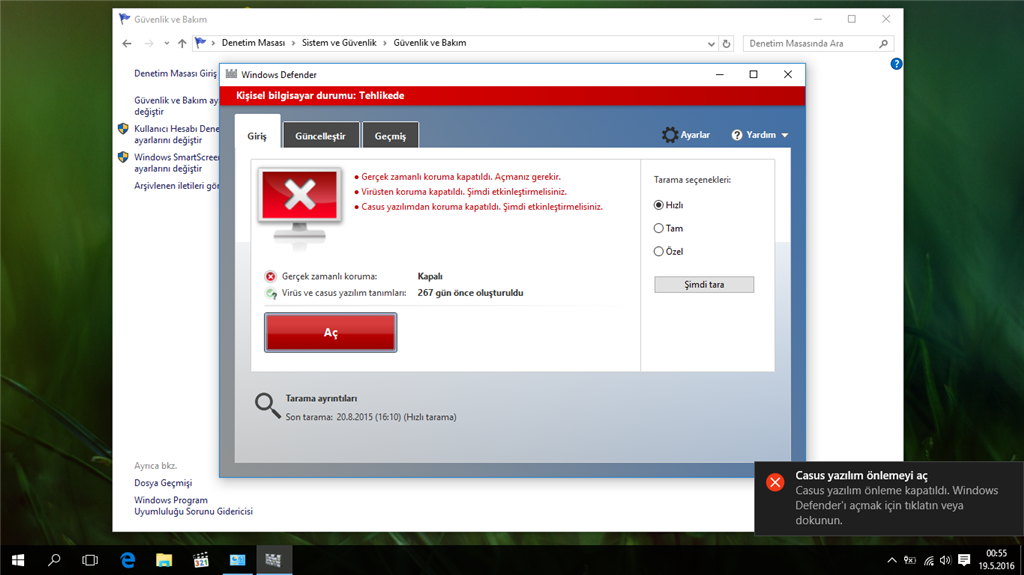Refresh the Control Panel address bar
1024x575 pixels.
pos(726,44)
